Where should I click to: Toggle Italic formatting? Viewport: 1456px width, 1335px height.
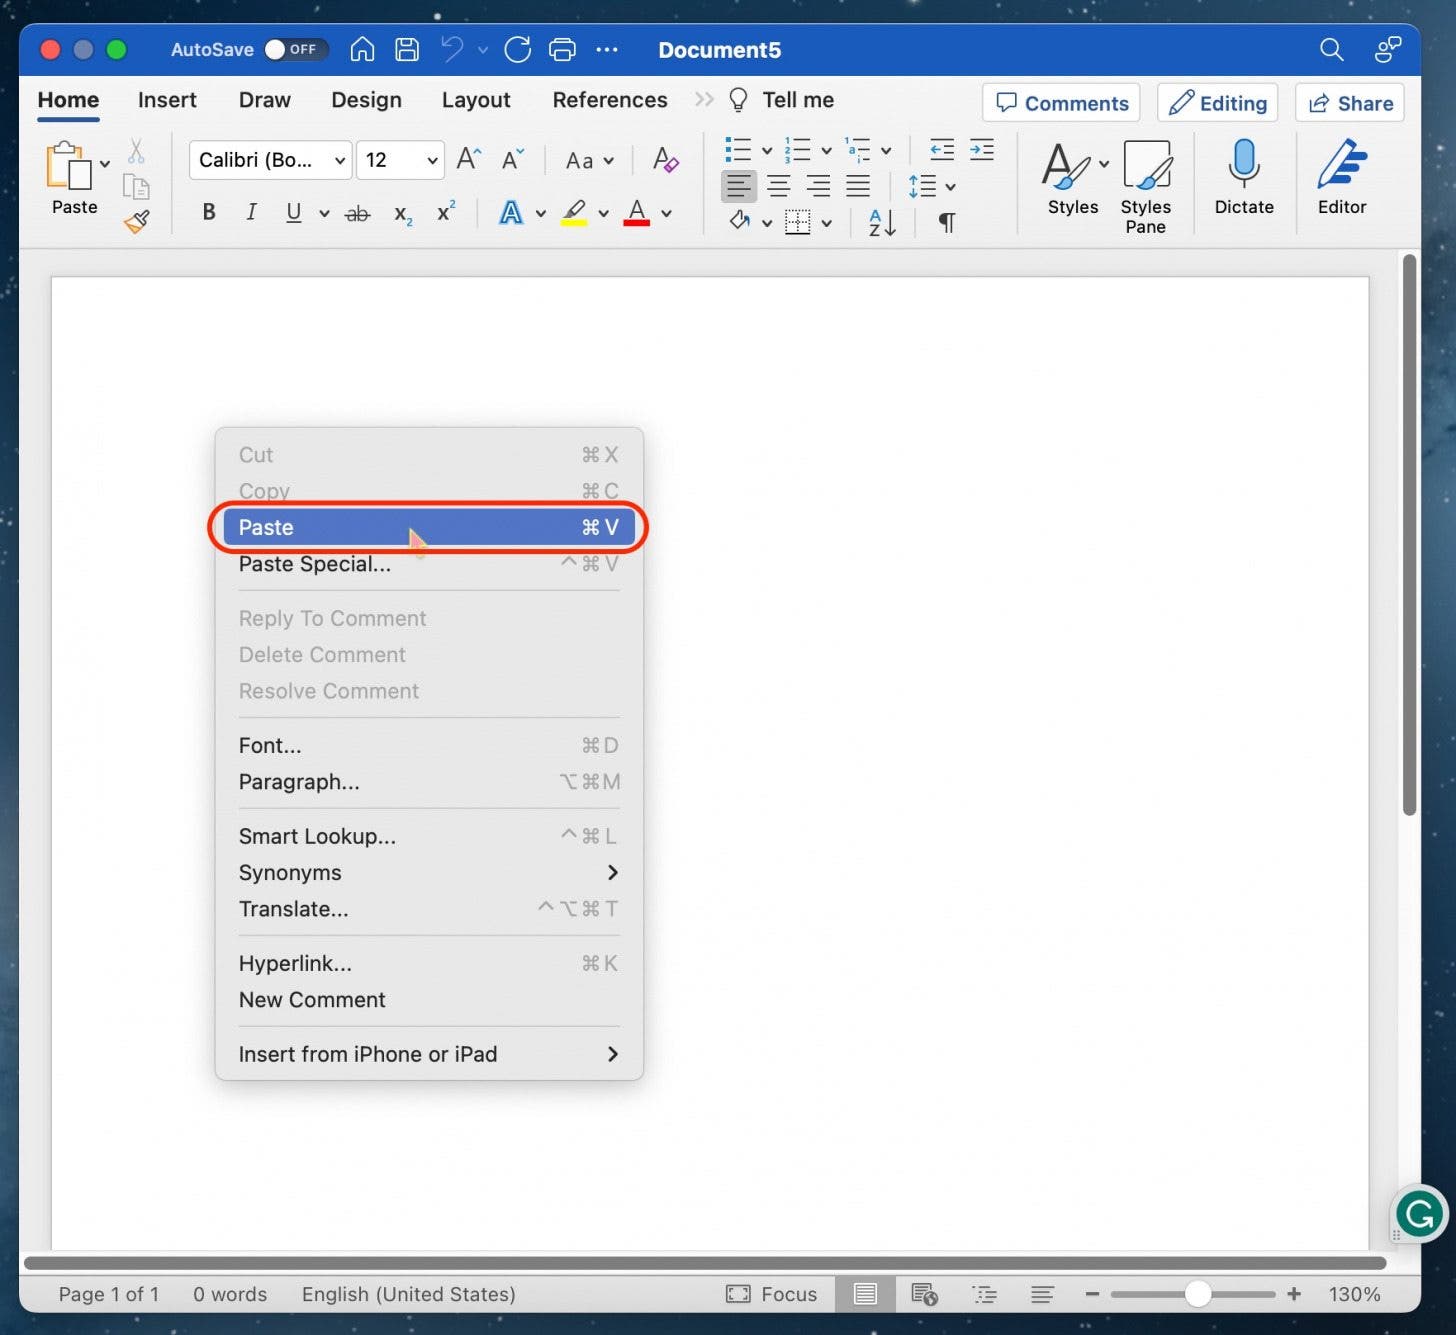tap(251, 212)
